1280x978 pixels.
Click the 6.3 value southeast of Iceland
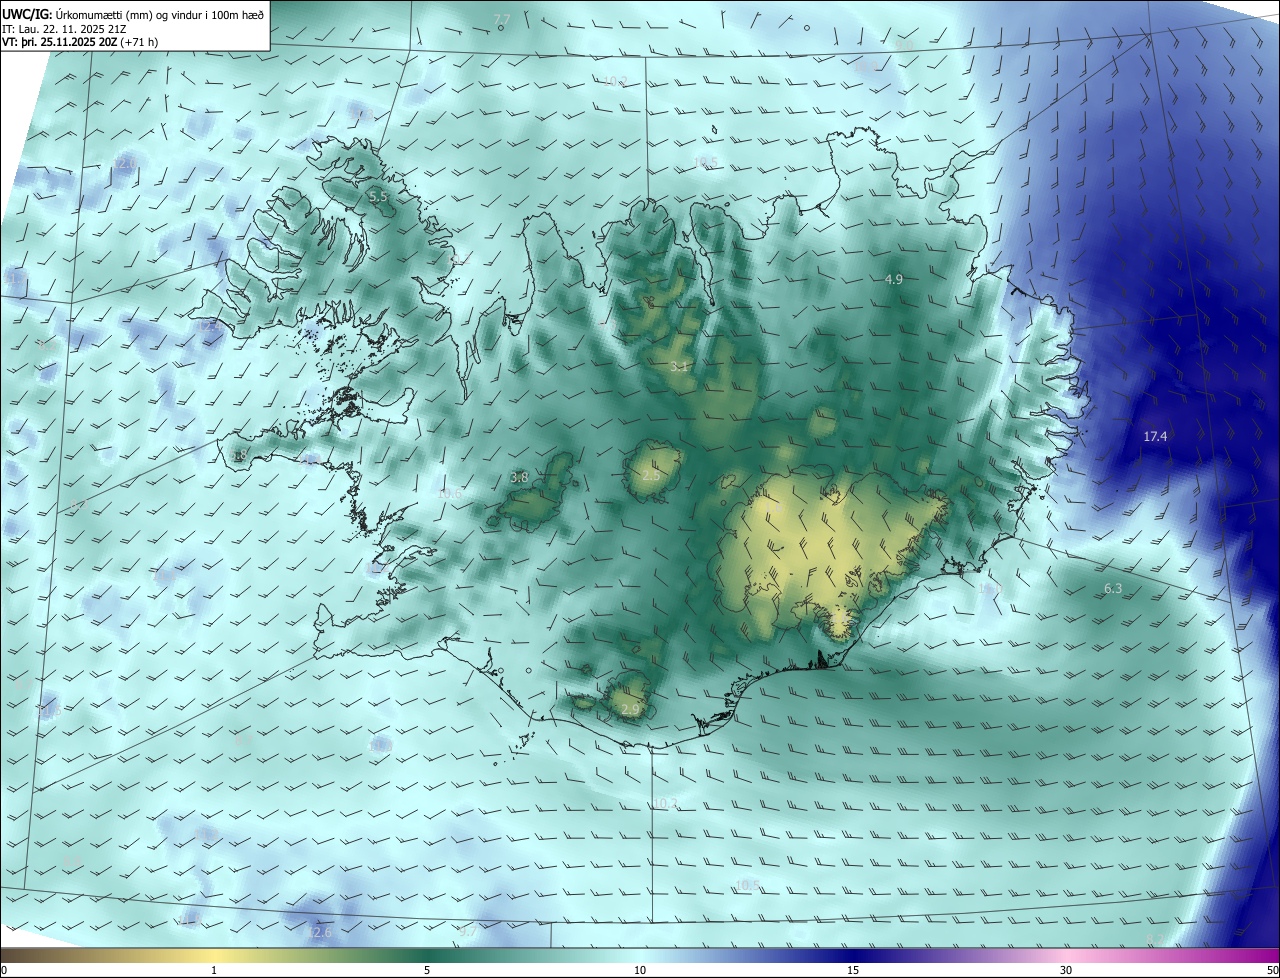pyautogui.click(x=1113, y=588)
